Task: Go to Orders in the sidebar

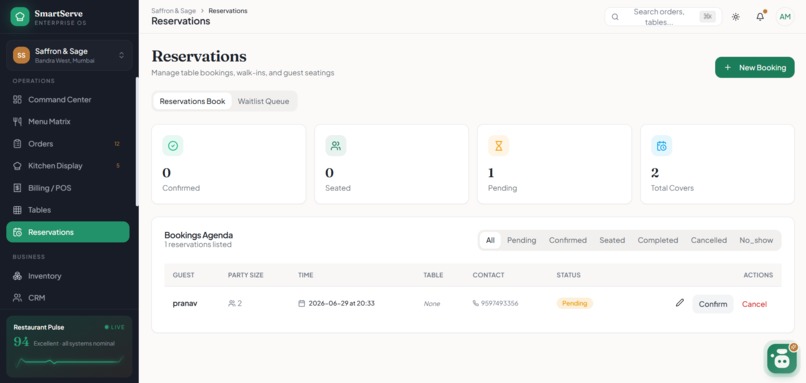Action: point(68,144)
